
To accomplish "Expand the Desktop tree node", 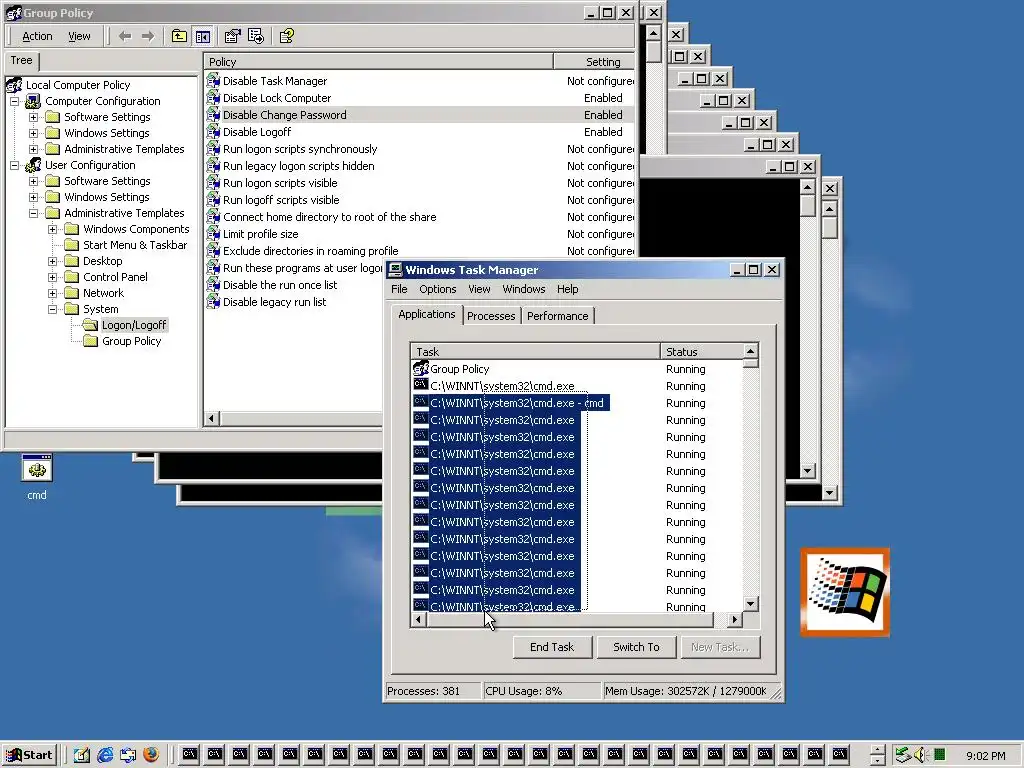I will coord(52,261).
